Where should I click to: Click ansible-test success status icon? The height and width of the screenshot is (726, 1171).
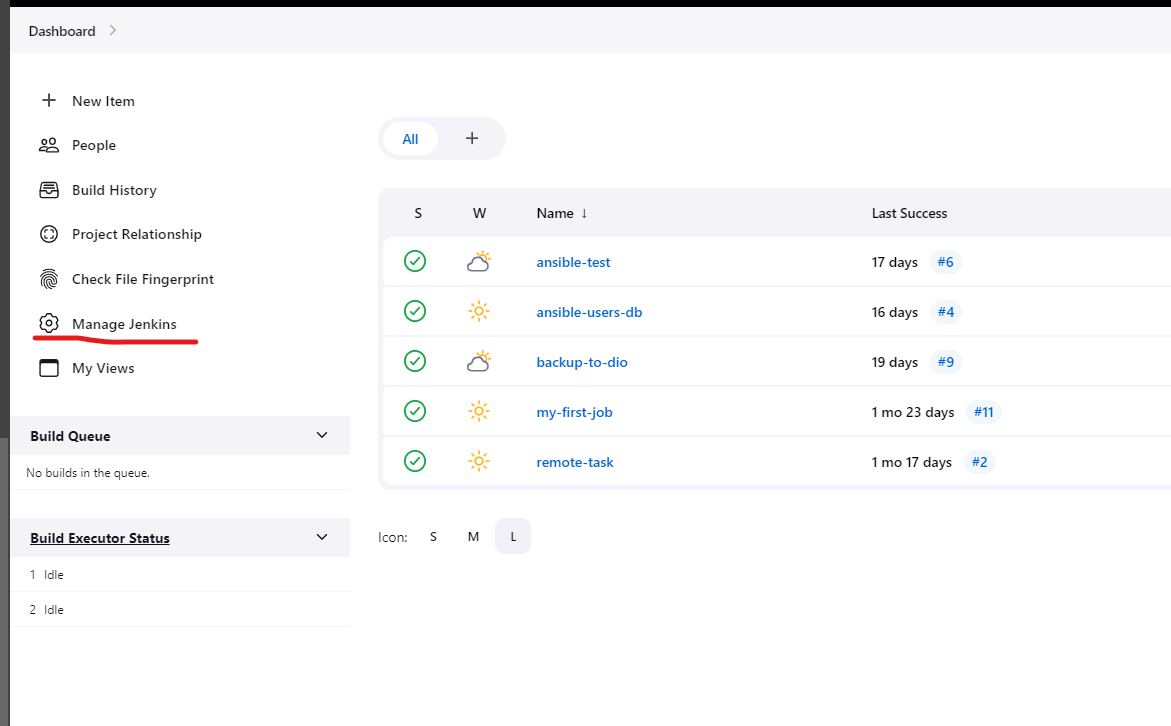[415, 261]
